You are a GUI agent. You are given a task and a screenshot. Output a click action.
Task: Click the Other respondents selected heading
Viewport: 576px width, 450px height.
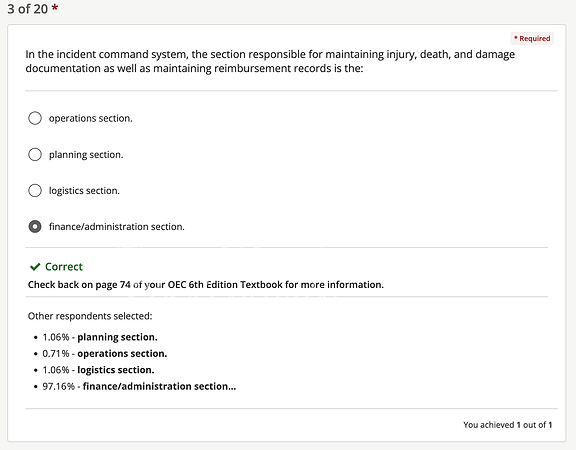tap(90, 316)
